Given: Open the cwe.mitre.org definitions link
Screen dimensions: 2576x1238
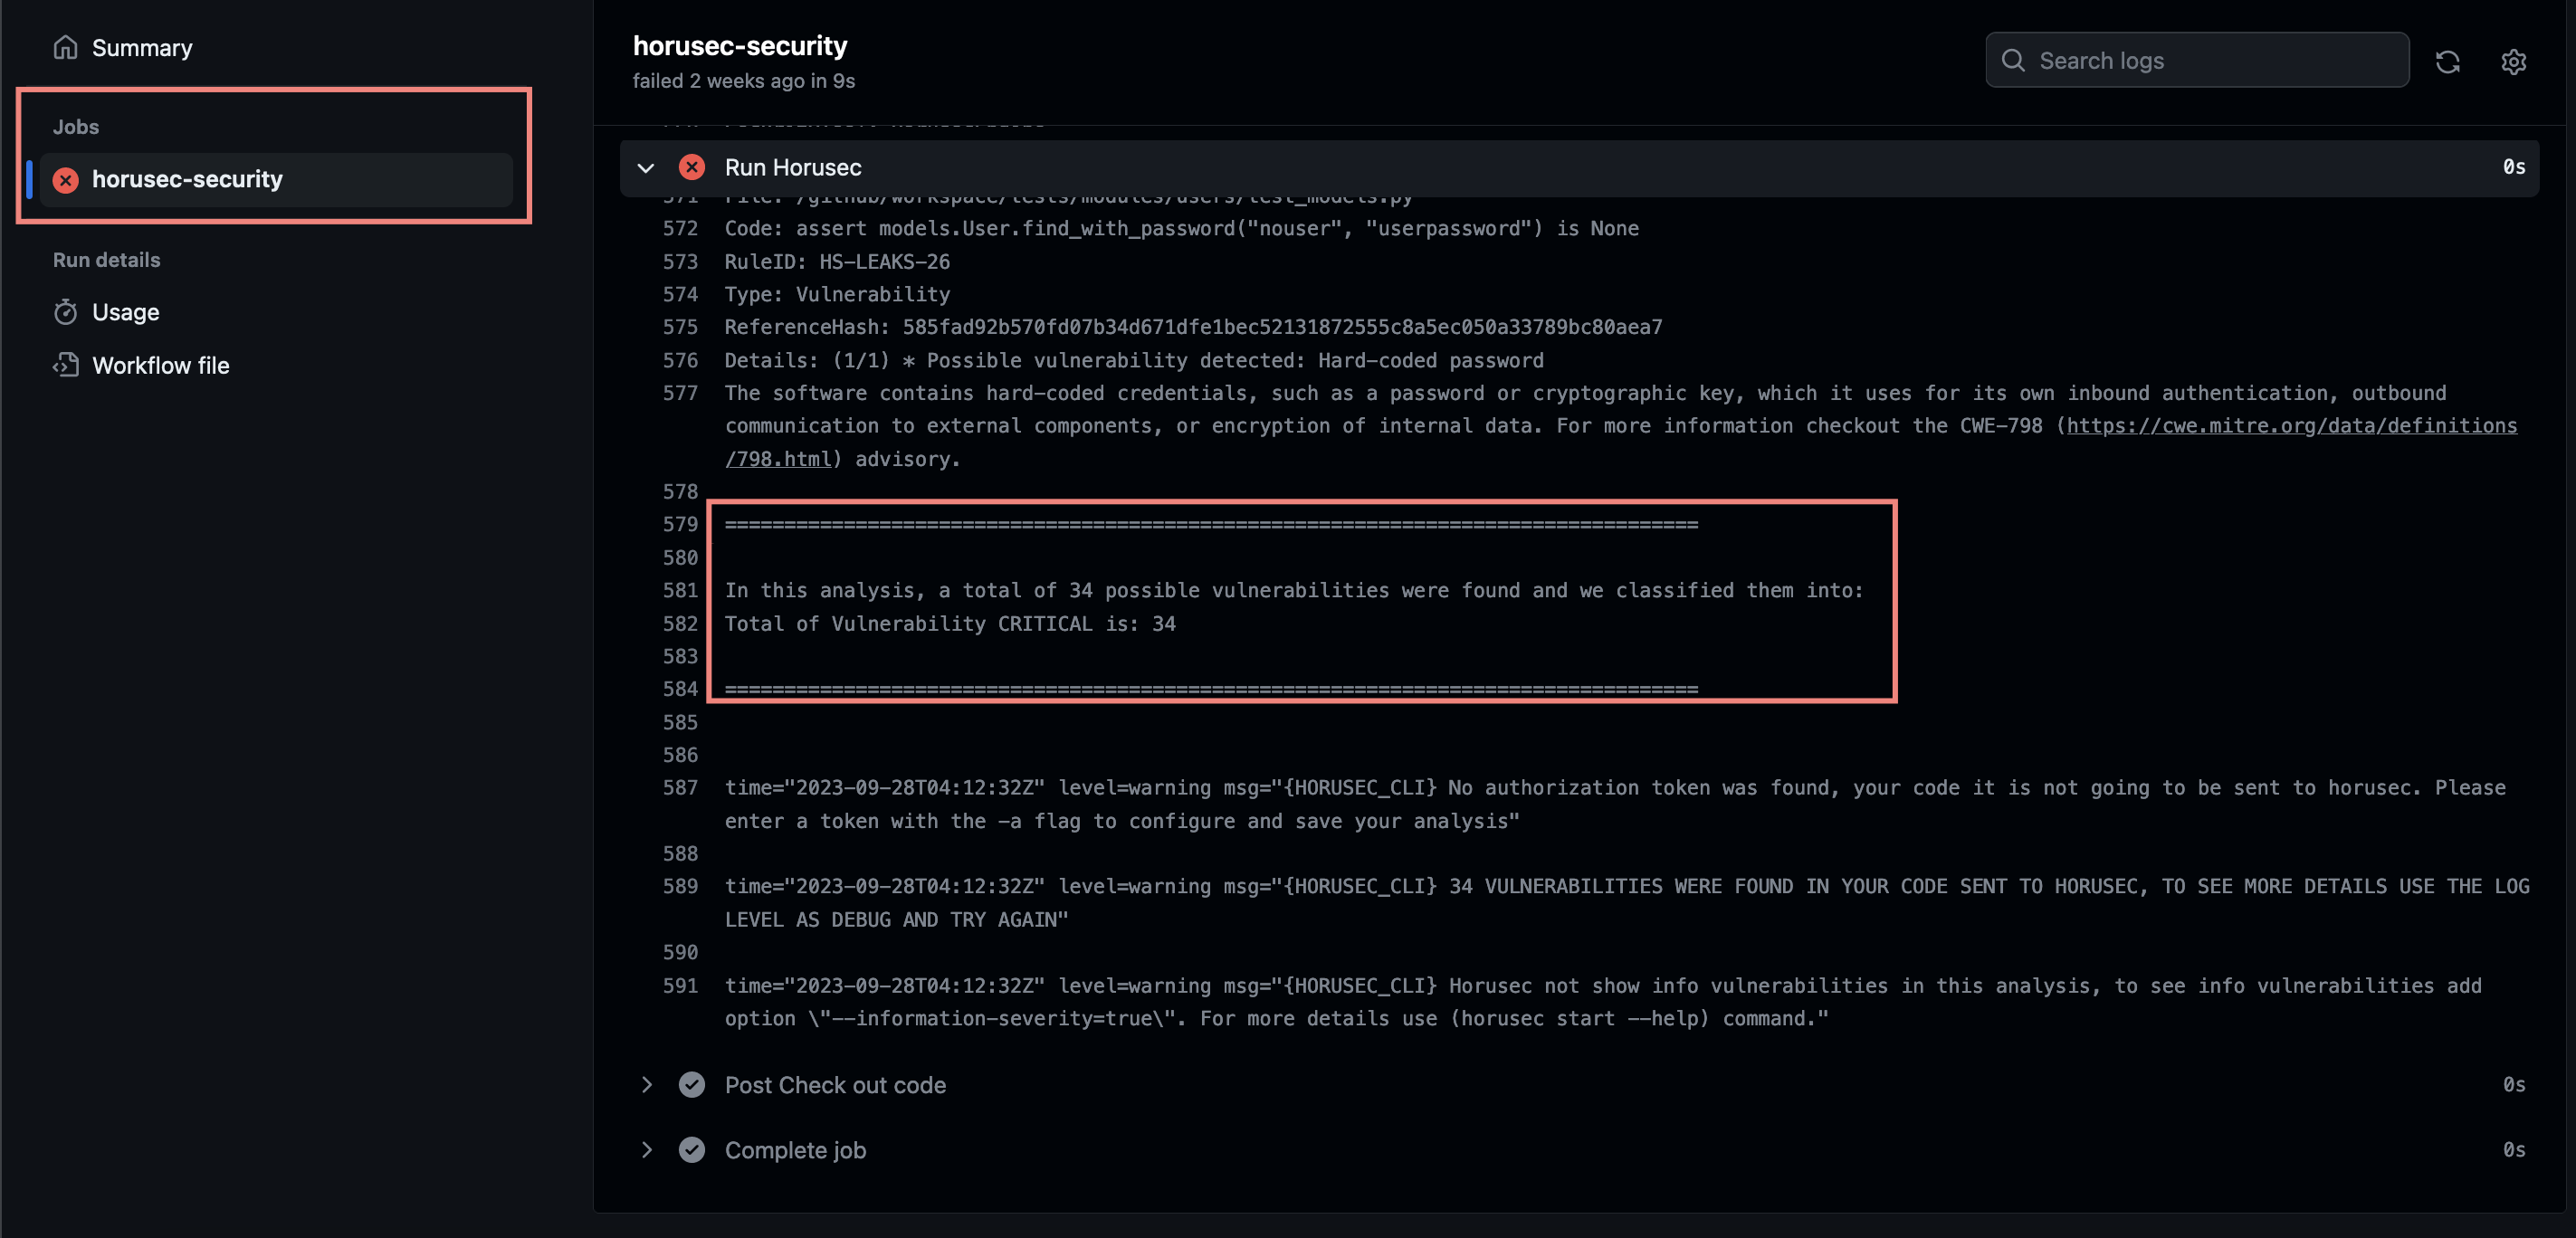Looking at the screenshot, I should tap(2292, 426).
